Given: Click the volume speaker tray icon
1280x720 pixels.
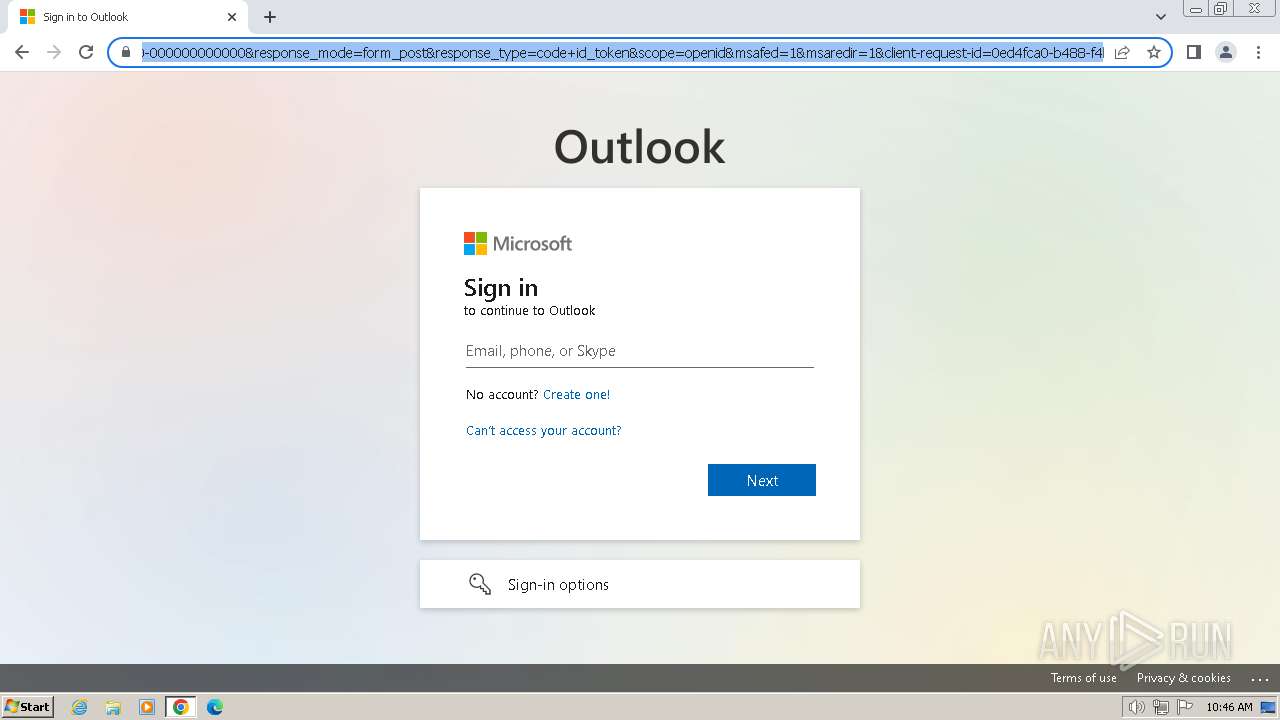Looking at the screenshot, I should (1136, 707).
